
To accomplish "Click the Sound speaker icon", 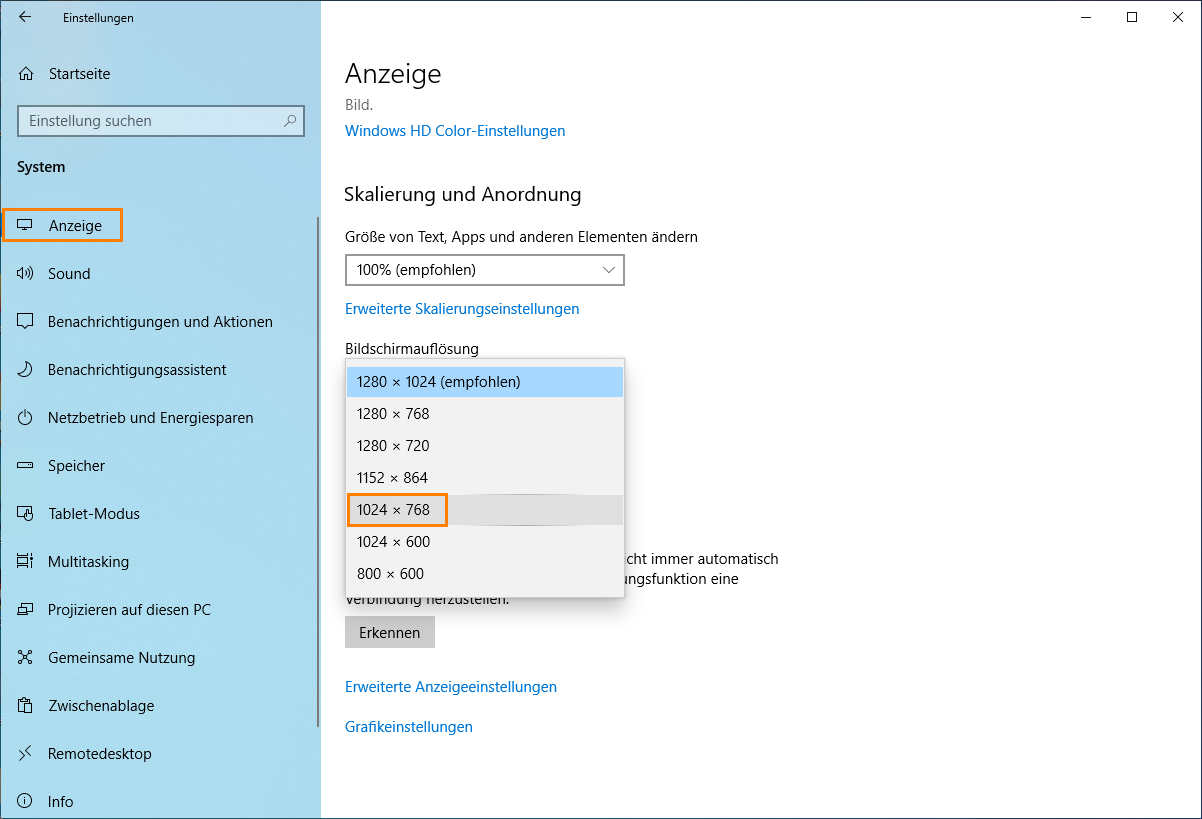I will 26,274.
